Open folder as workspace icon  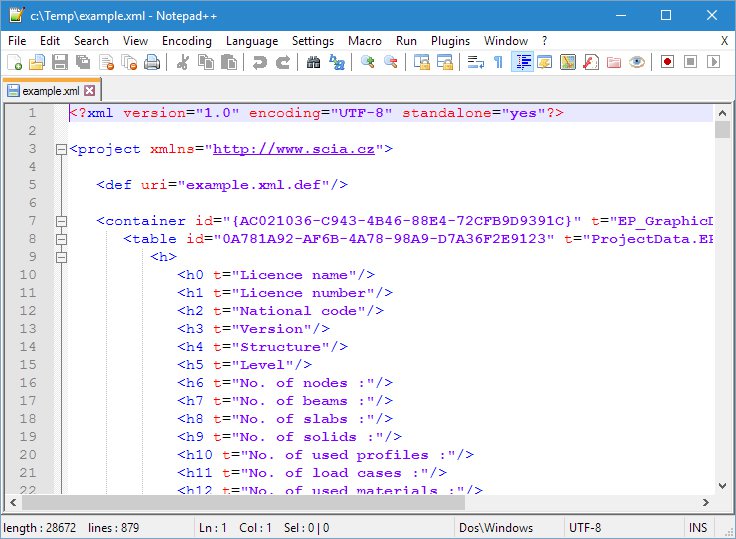[613, 62]
